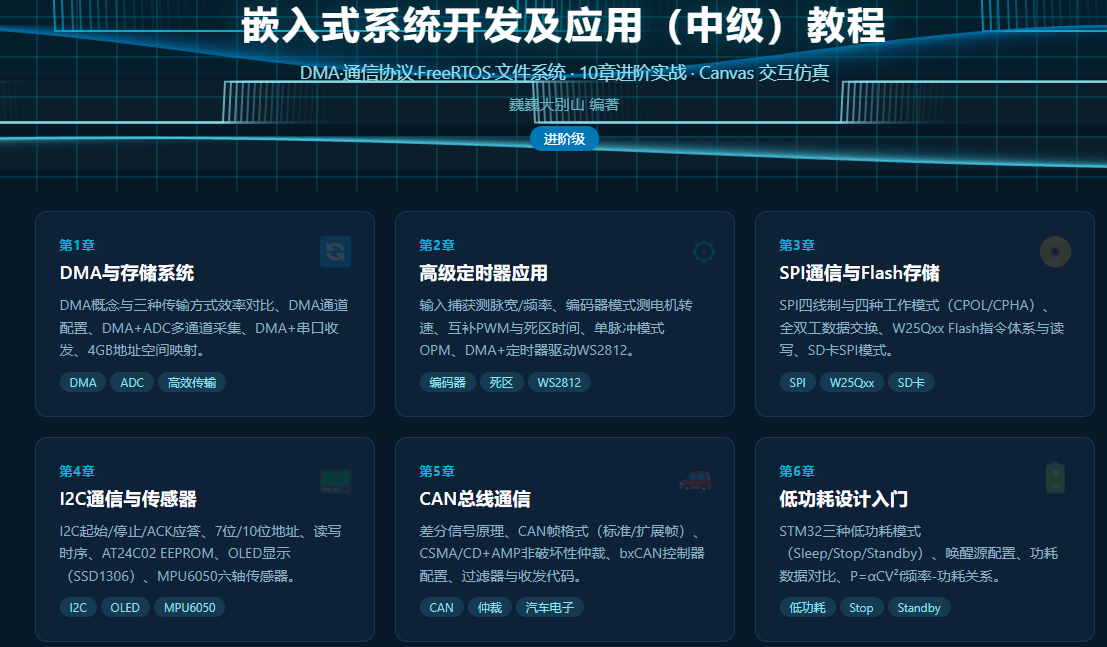Click the main title 嵌入式系统开发及应用（中级）教程
Viewport: 1107px width, 647px height.
[563, 25]
